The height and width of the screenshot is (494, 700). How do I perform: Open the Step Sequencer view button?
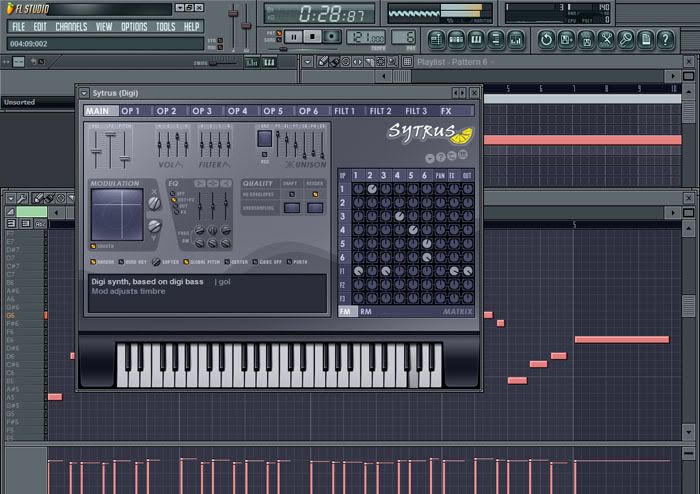[456, 40]
